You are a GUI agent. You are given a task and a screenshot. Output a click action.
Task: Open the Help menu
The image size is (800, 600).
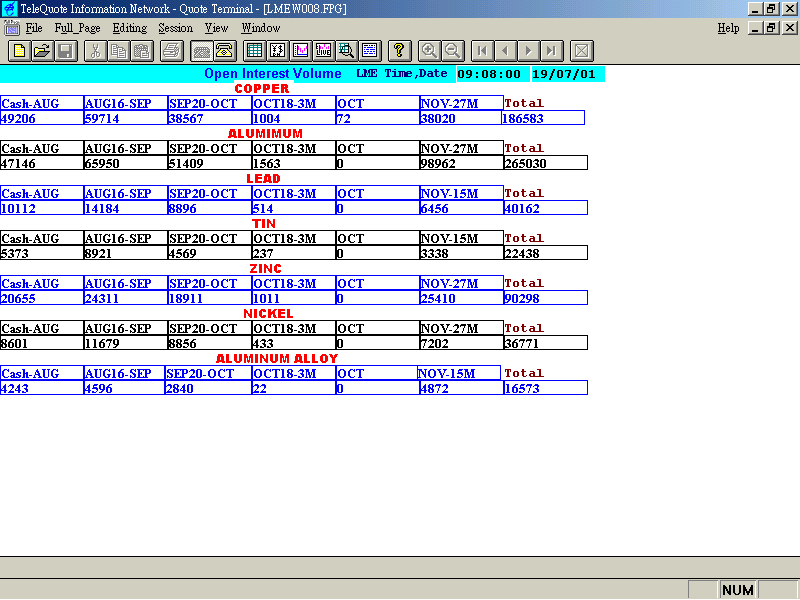coord(728,28)
